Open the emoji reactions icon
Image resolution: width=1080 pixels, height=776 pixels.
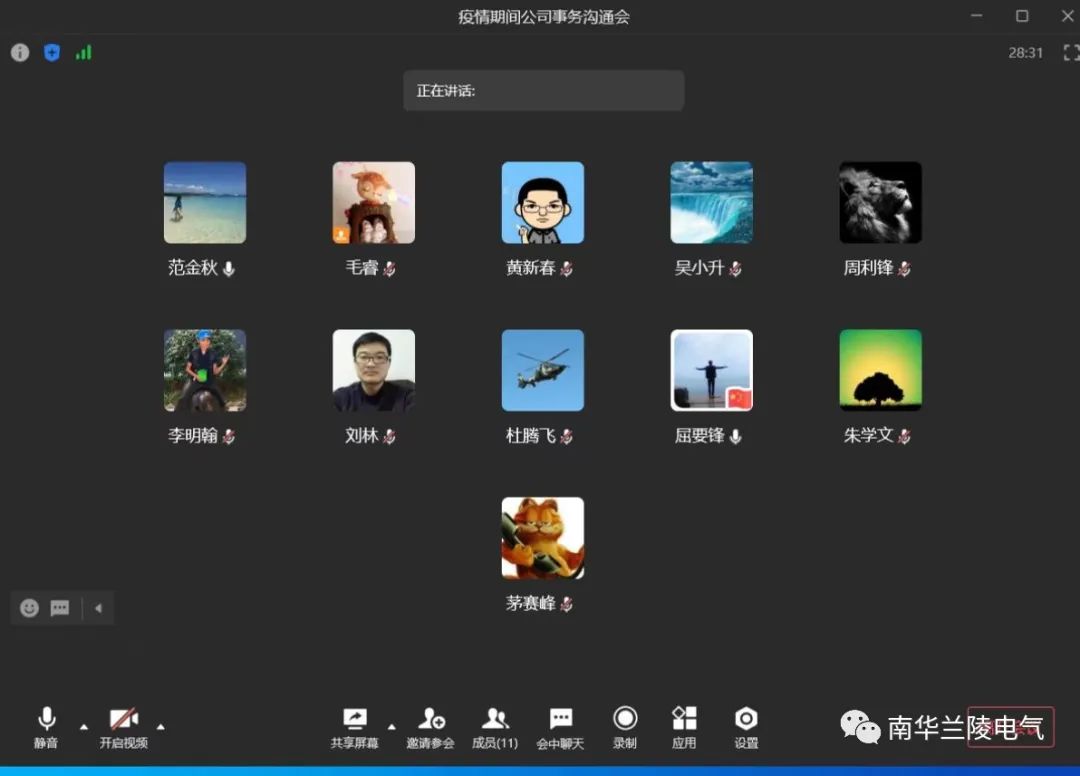coord(30,608)
